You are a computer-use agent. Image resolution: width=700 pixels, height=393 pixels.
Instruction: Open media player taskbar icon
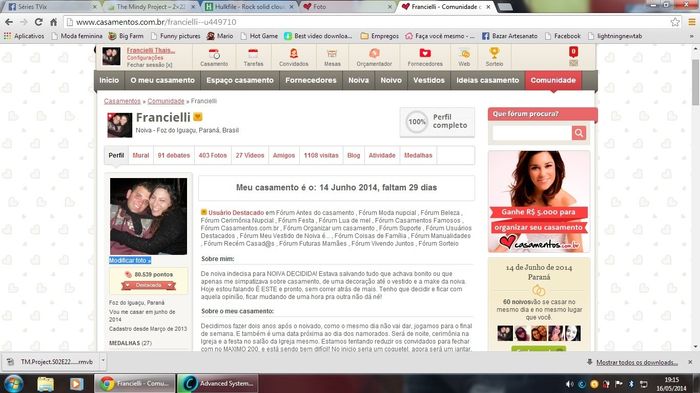click(x=76, y=384)
